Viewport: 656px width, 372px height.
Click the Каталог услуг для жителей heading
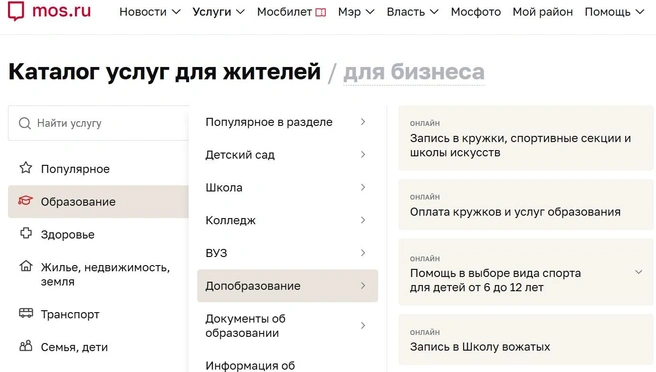(164, 72)
